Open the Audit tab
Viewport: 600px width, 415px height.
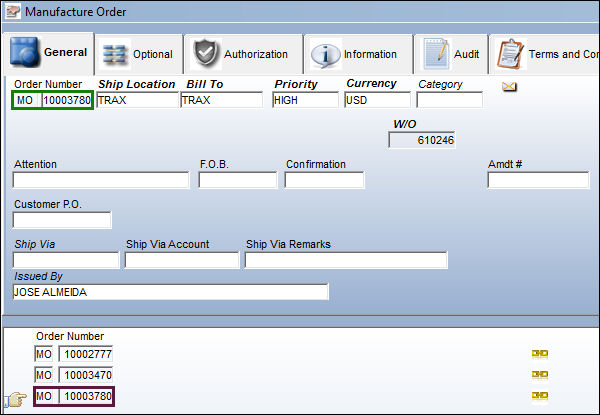coord(451,54)
